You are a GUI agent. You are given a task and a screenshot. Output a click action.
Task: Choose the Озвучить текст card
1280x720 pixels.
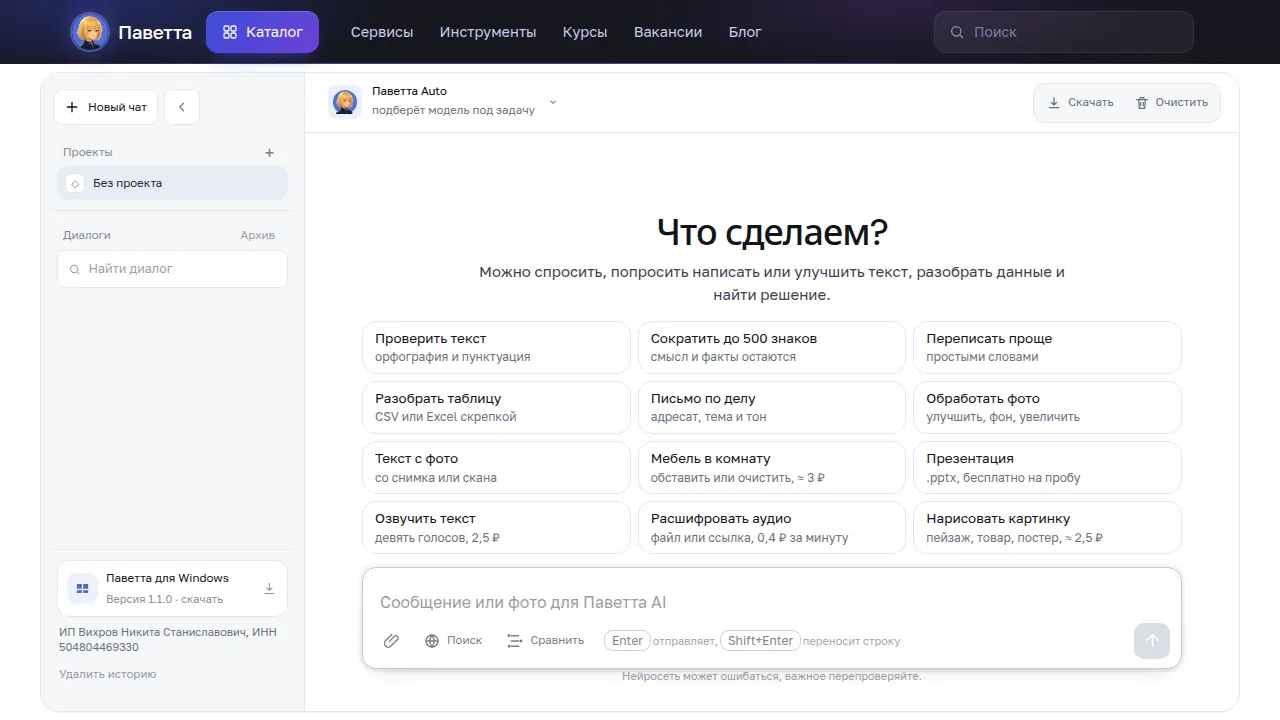496,528
